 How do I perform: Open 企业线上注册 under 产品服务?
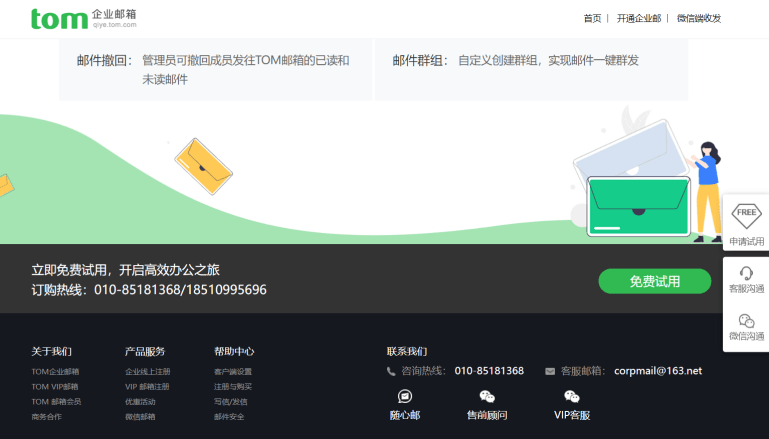point(147,372)
